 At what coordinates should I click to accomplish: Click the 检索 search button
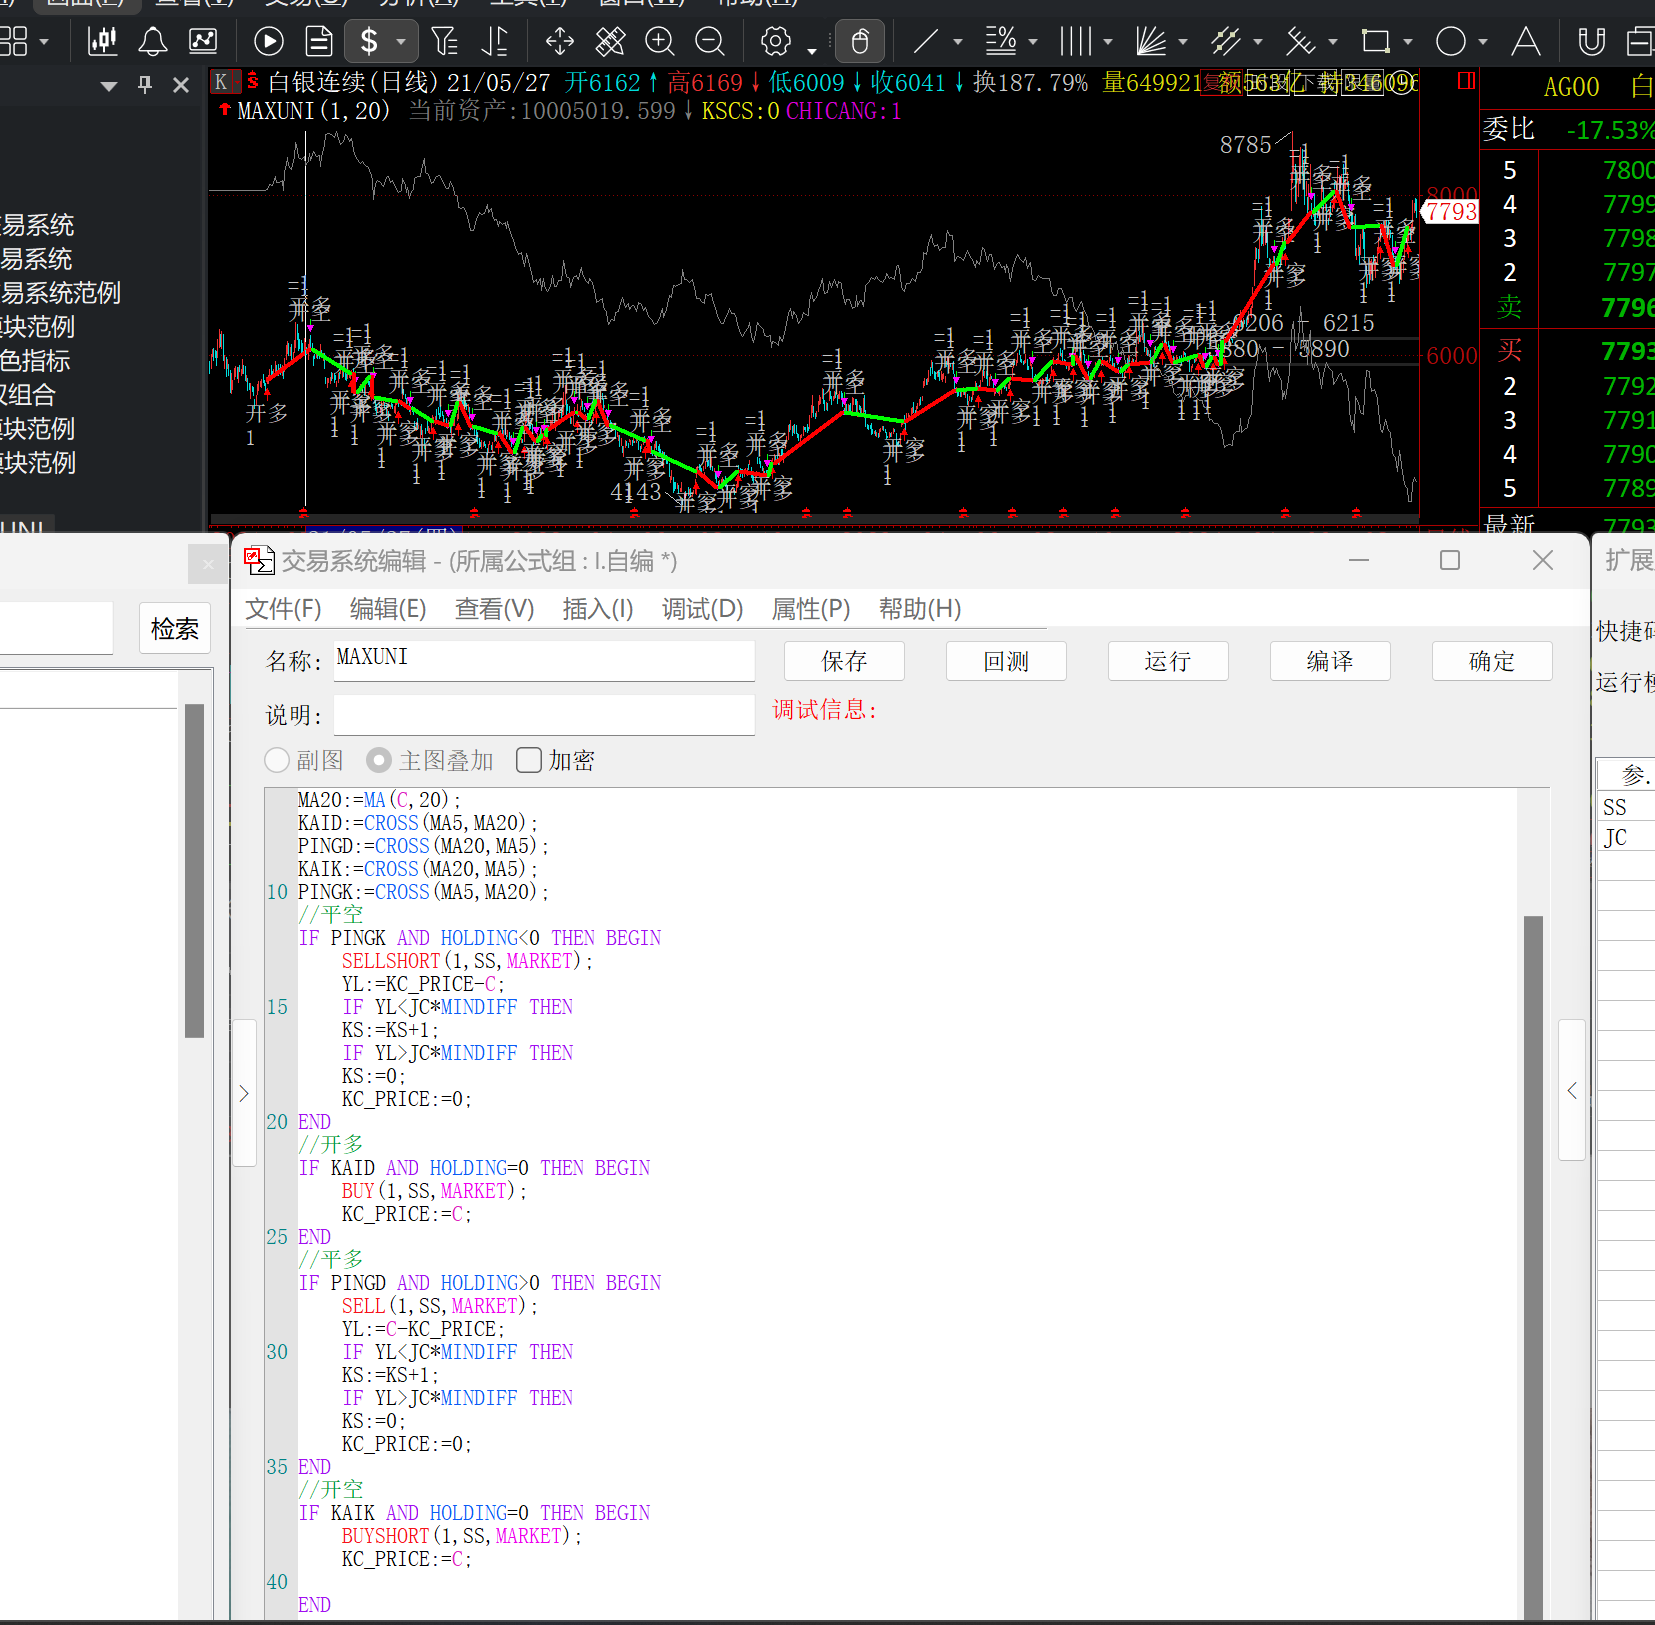tap(175, 628)
